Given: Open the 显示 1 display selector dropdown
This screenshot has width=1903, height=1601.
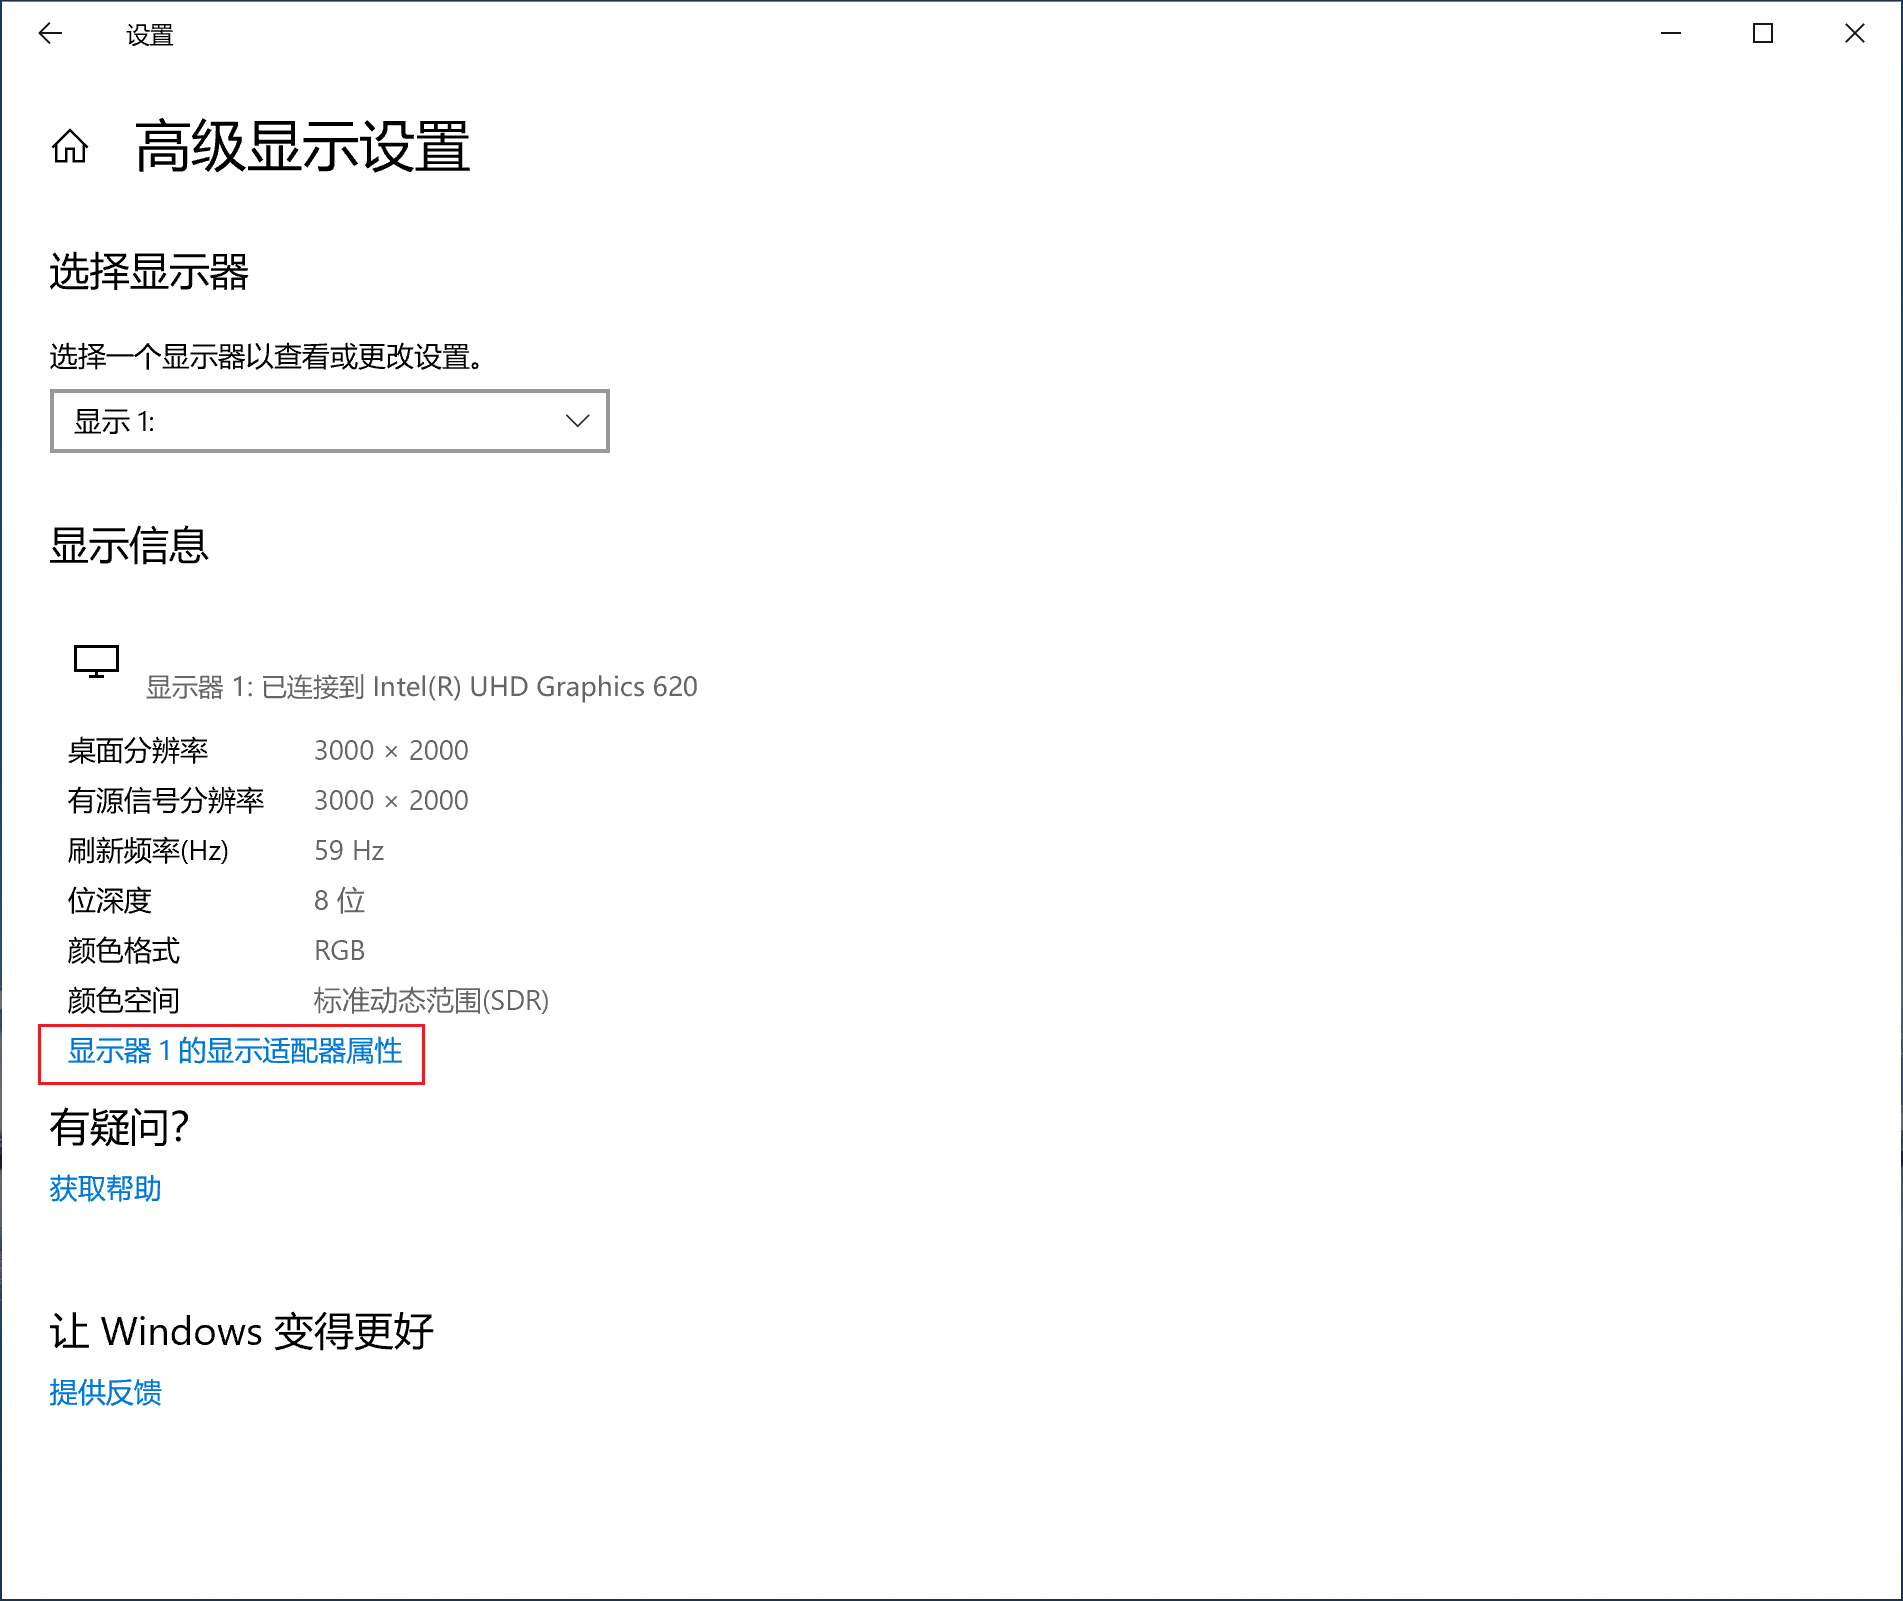Looking at the screenshot, I should pos(329,421).
